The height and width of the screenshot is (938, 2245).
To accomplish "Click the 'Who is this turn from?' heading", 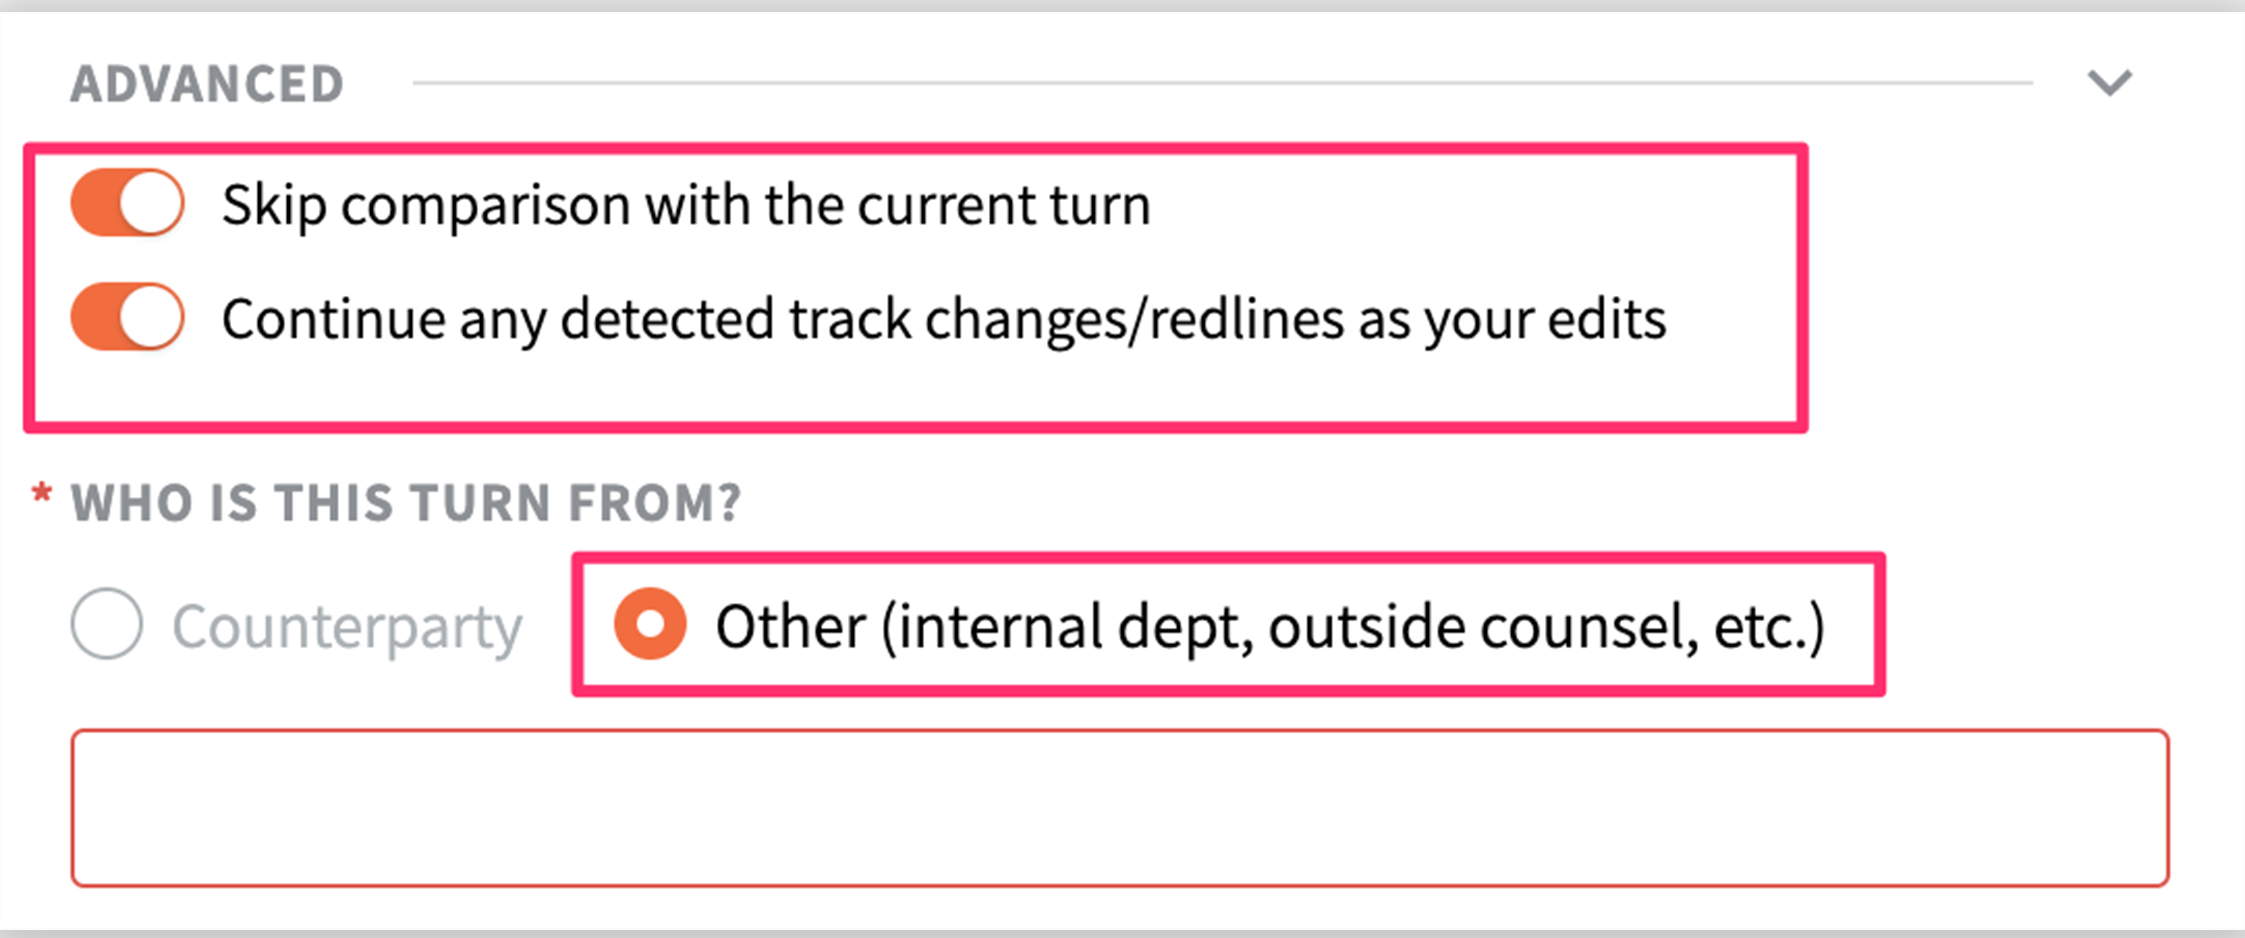I will pyautogui.click(x=406, y=502).
